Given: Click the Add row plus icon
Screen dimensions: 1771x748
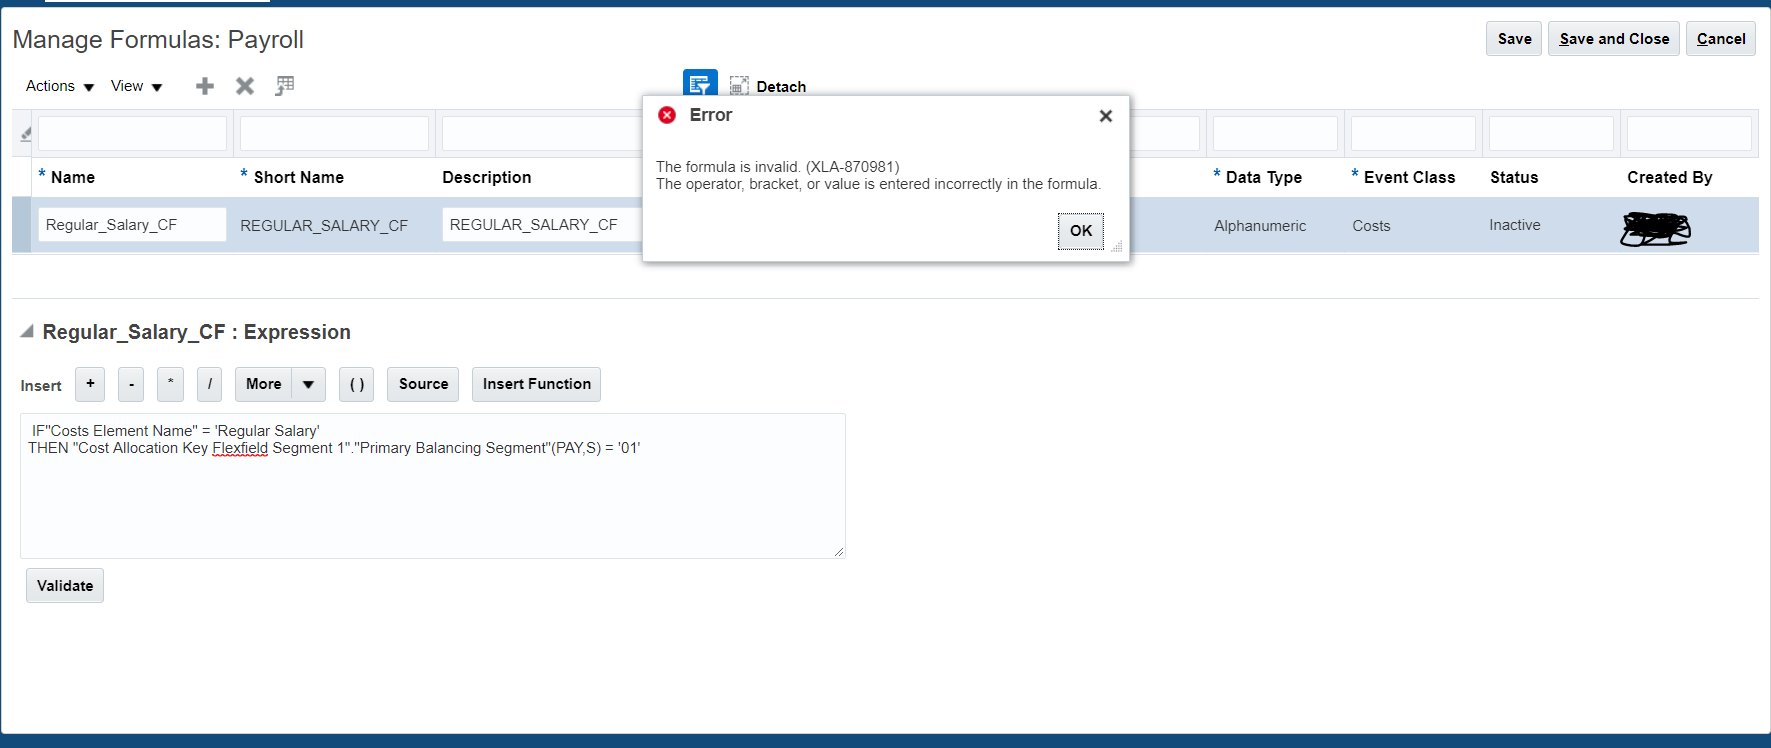Looking at the screenshot, I should coord(205,86).
